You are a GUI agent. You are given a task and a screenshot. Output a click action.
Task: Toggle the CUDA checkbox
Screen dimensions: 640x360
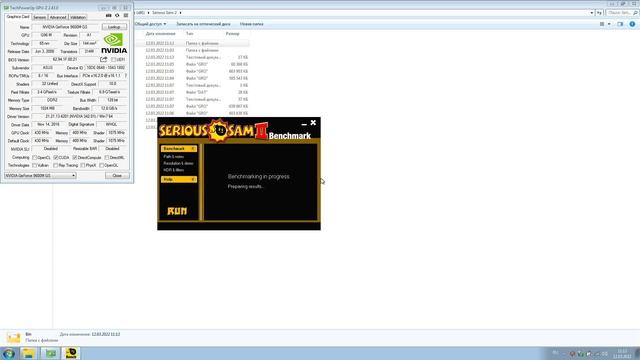(56, 158)
